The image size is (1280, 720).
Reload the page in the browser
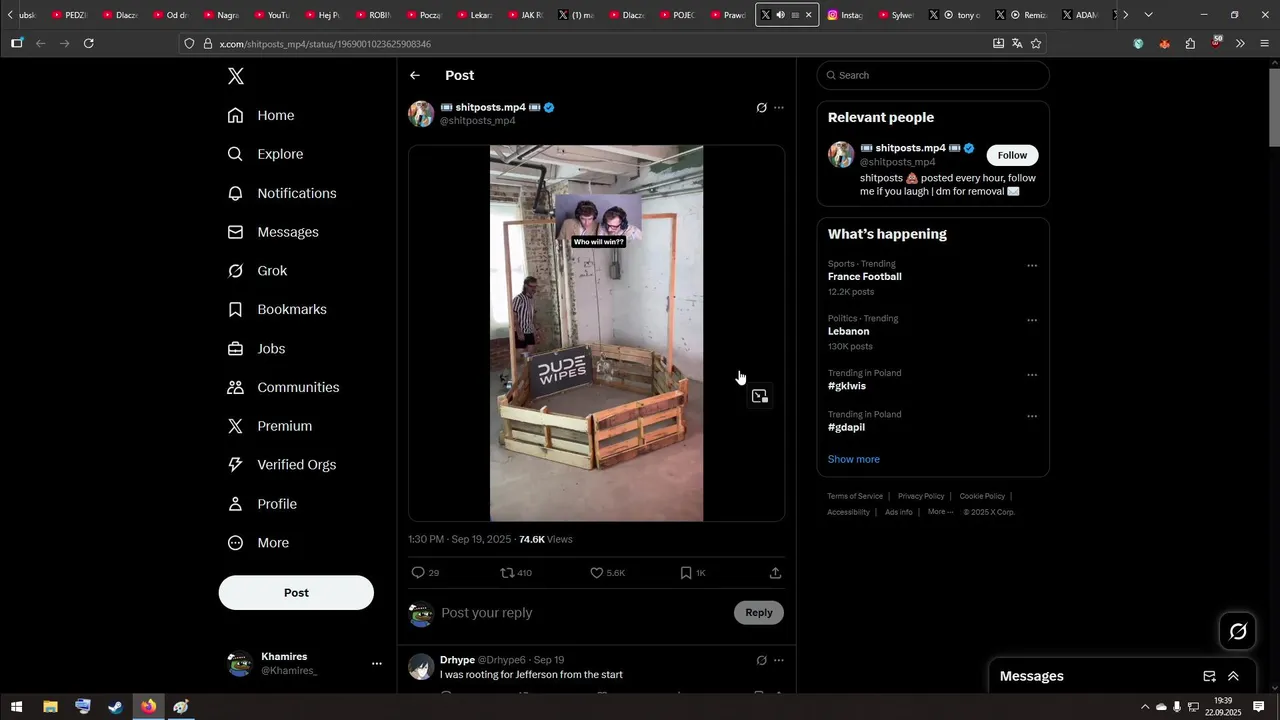pyautogui.click(x=89, y=44)
